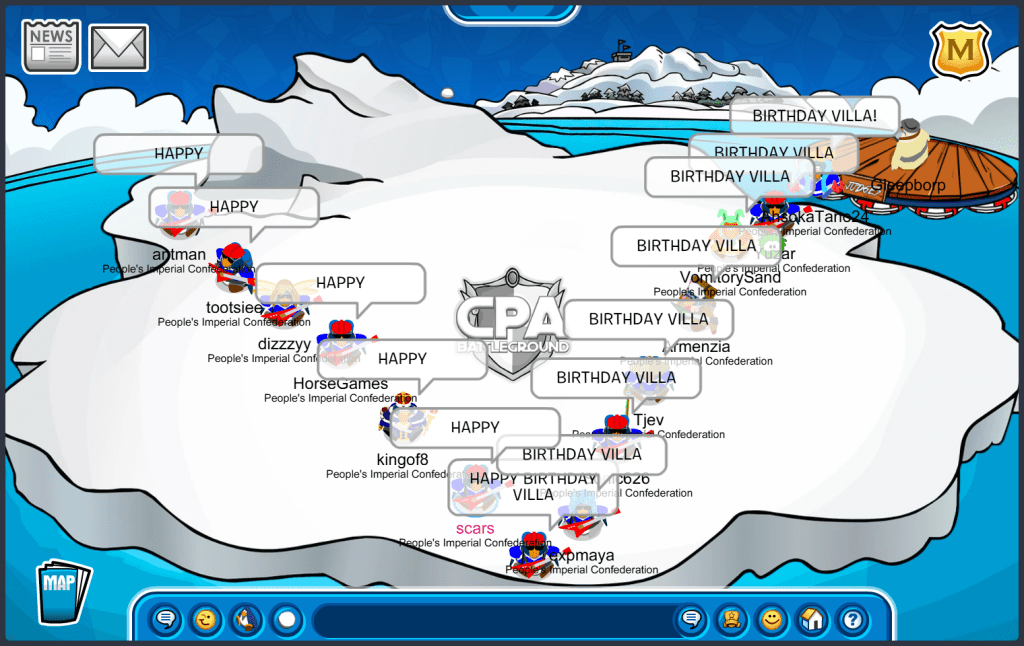The height and width of the screenshot is (646, 1024).
Task: Expand the pull-down tab at top center
Action: point(511,11)
